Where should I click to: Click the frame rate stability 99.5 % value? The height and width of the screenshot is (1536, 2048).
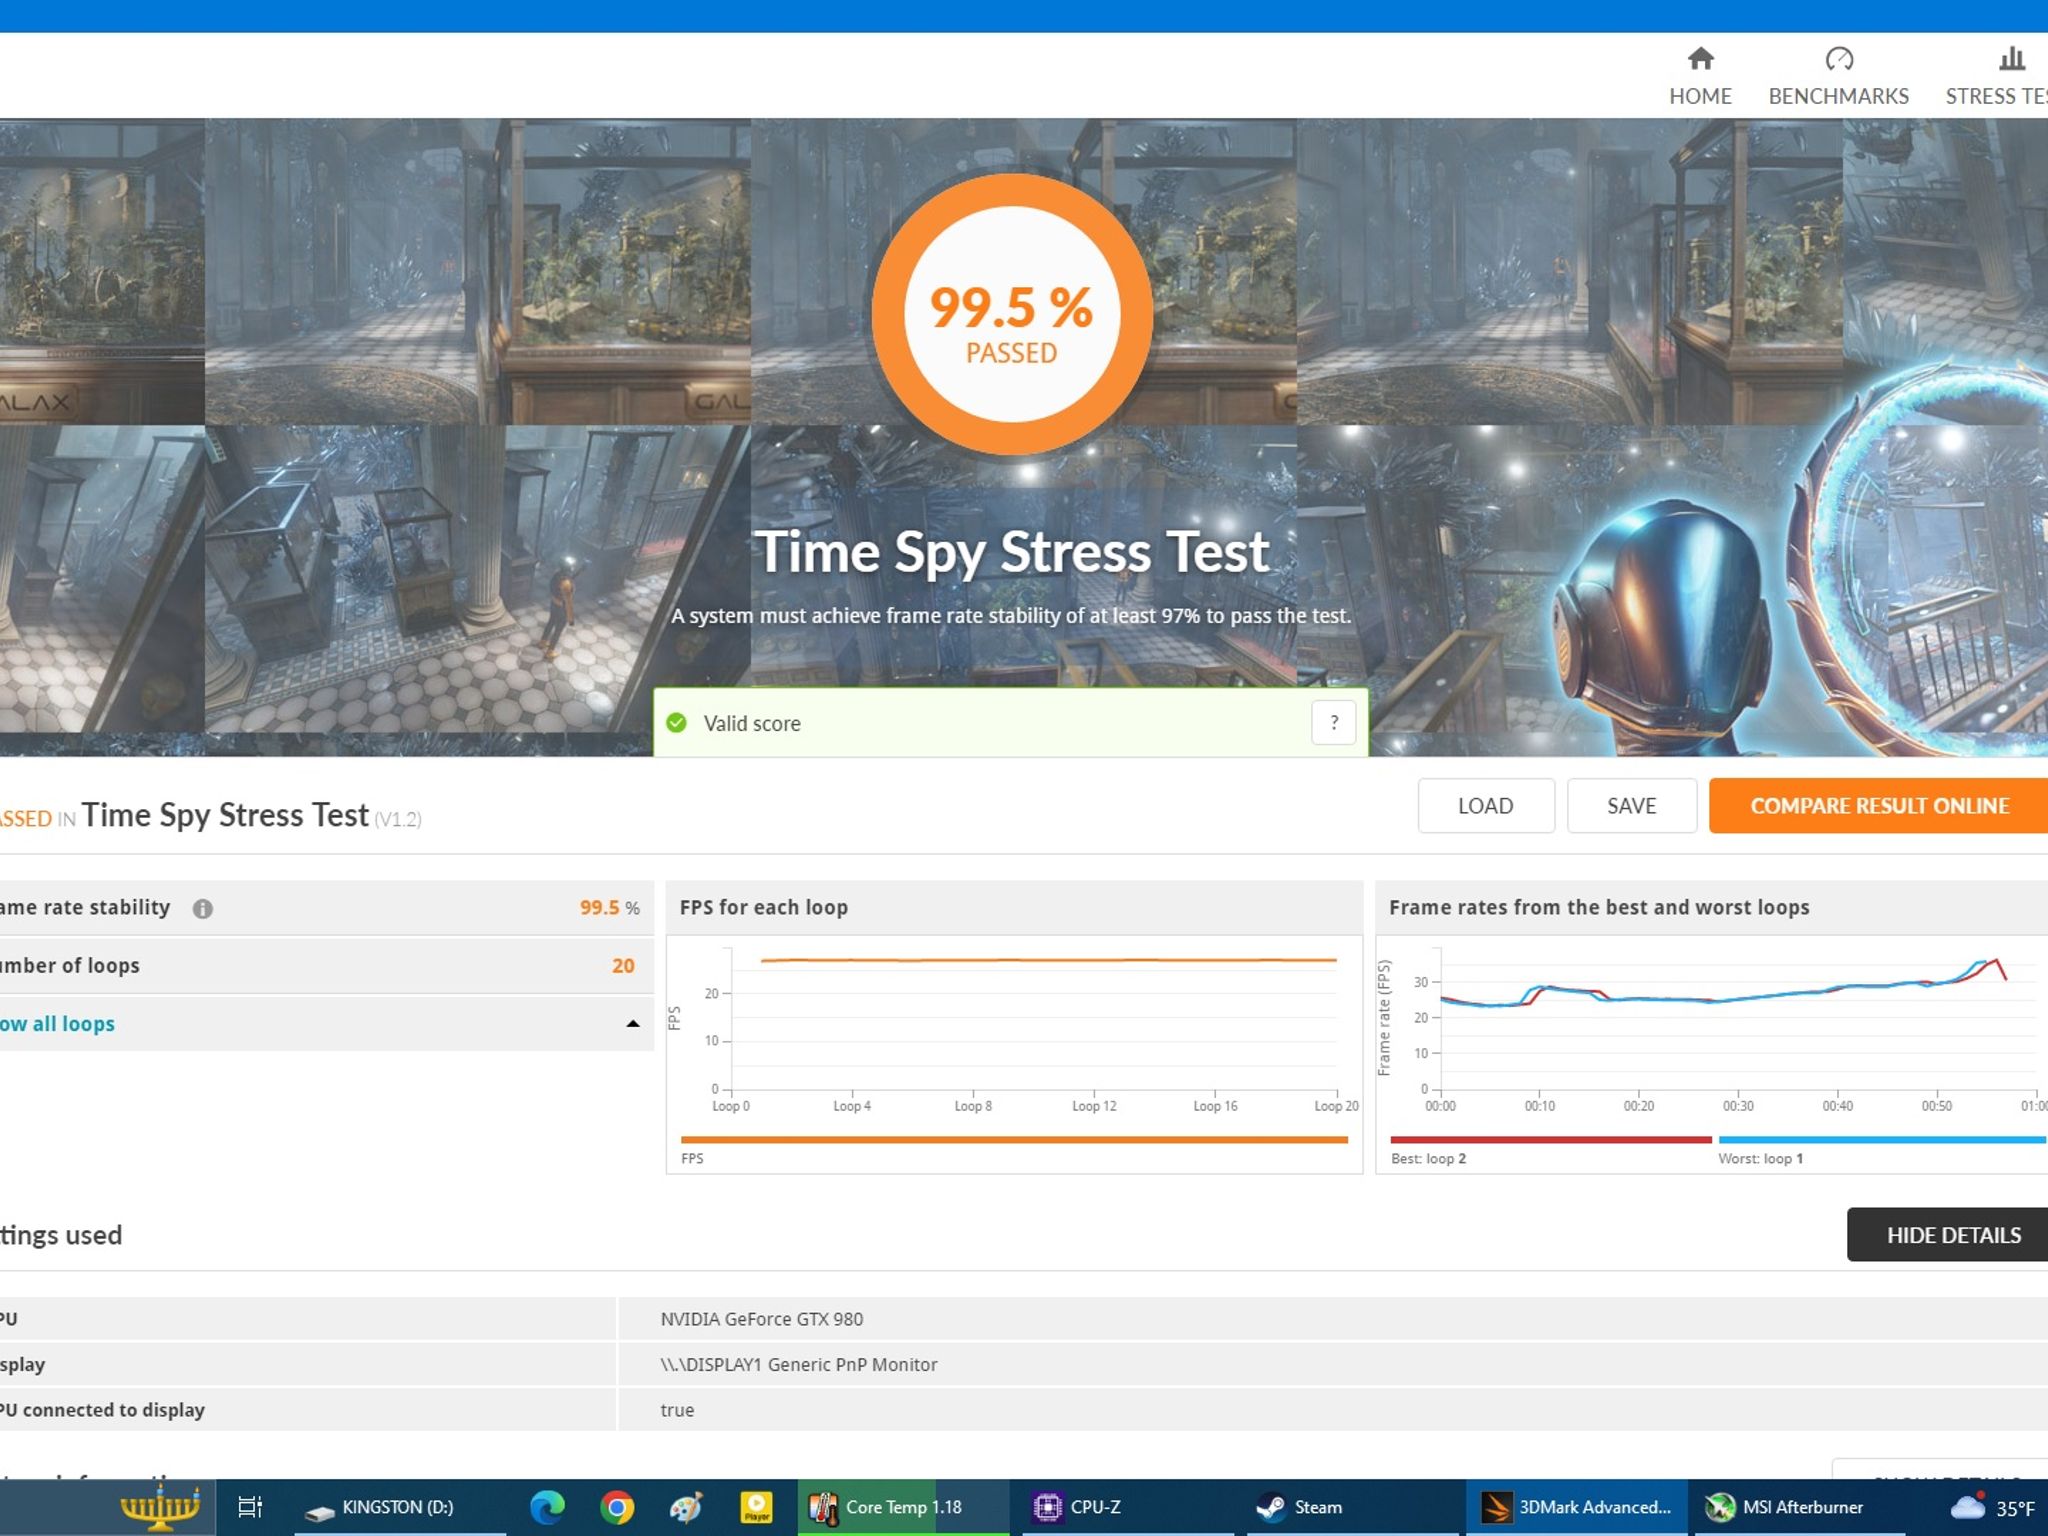[x=609, y=908]
